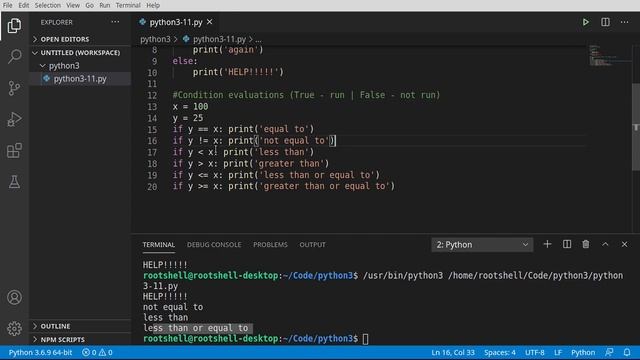The height and width of the screenshot is (360, 640).
Task: Switch to the Output tab
Action: 312,244
